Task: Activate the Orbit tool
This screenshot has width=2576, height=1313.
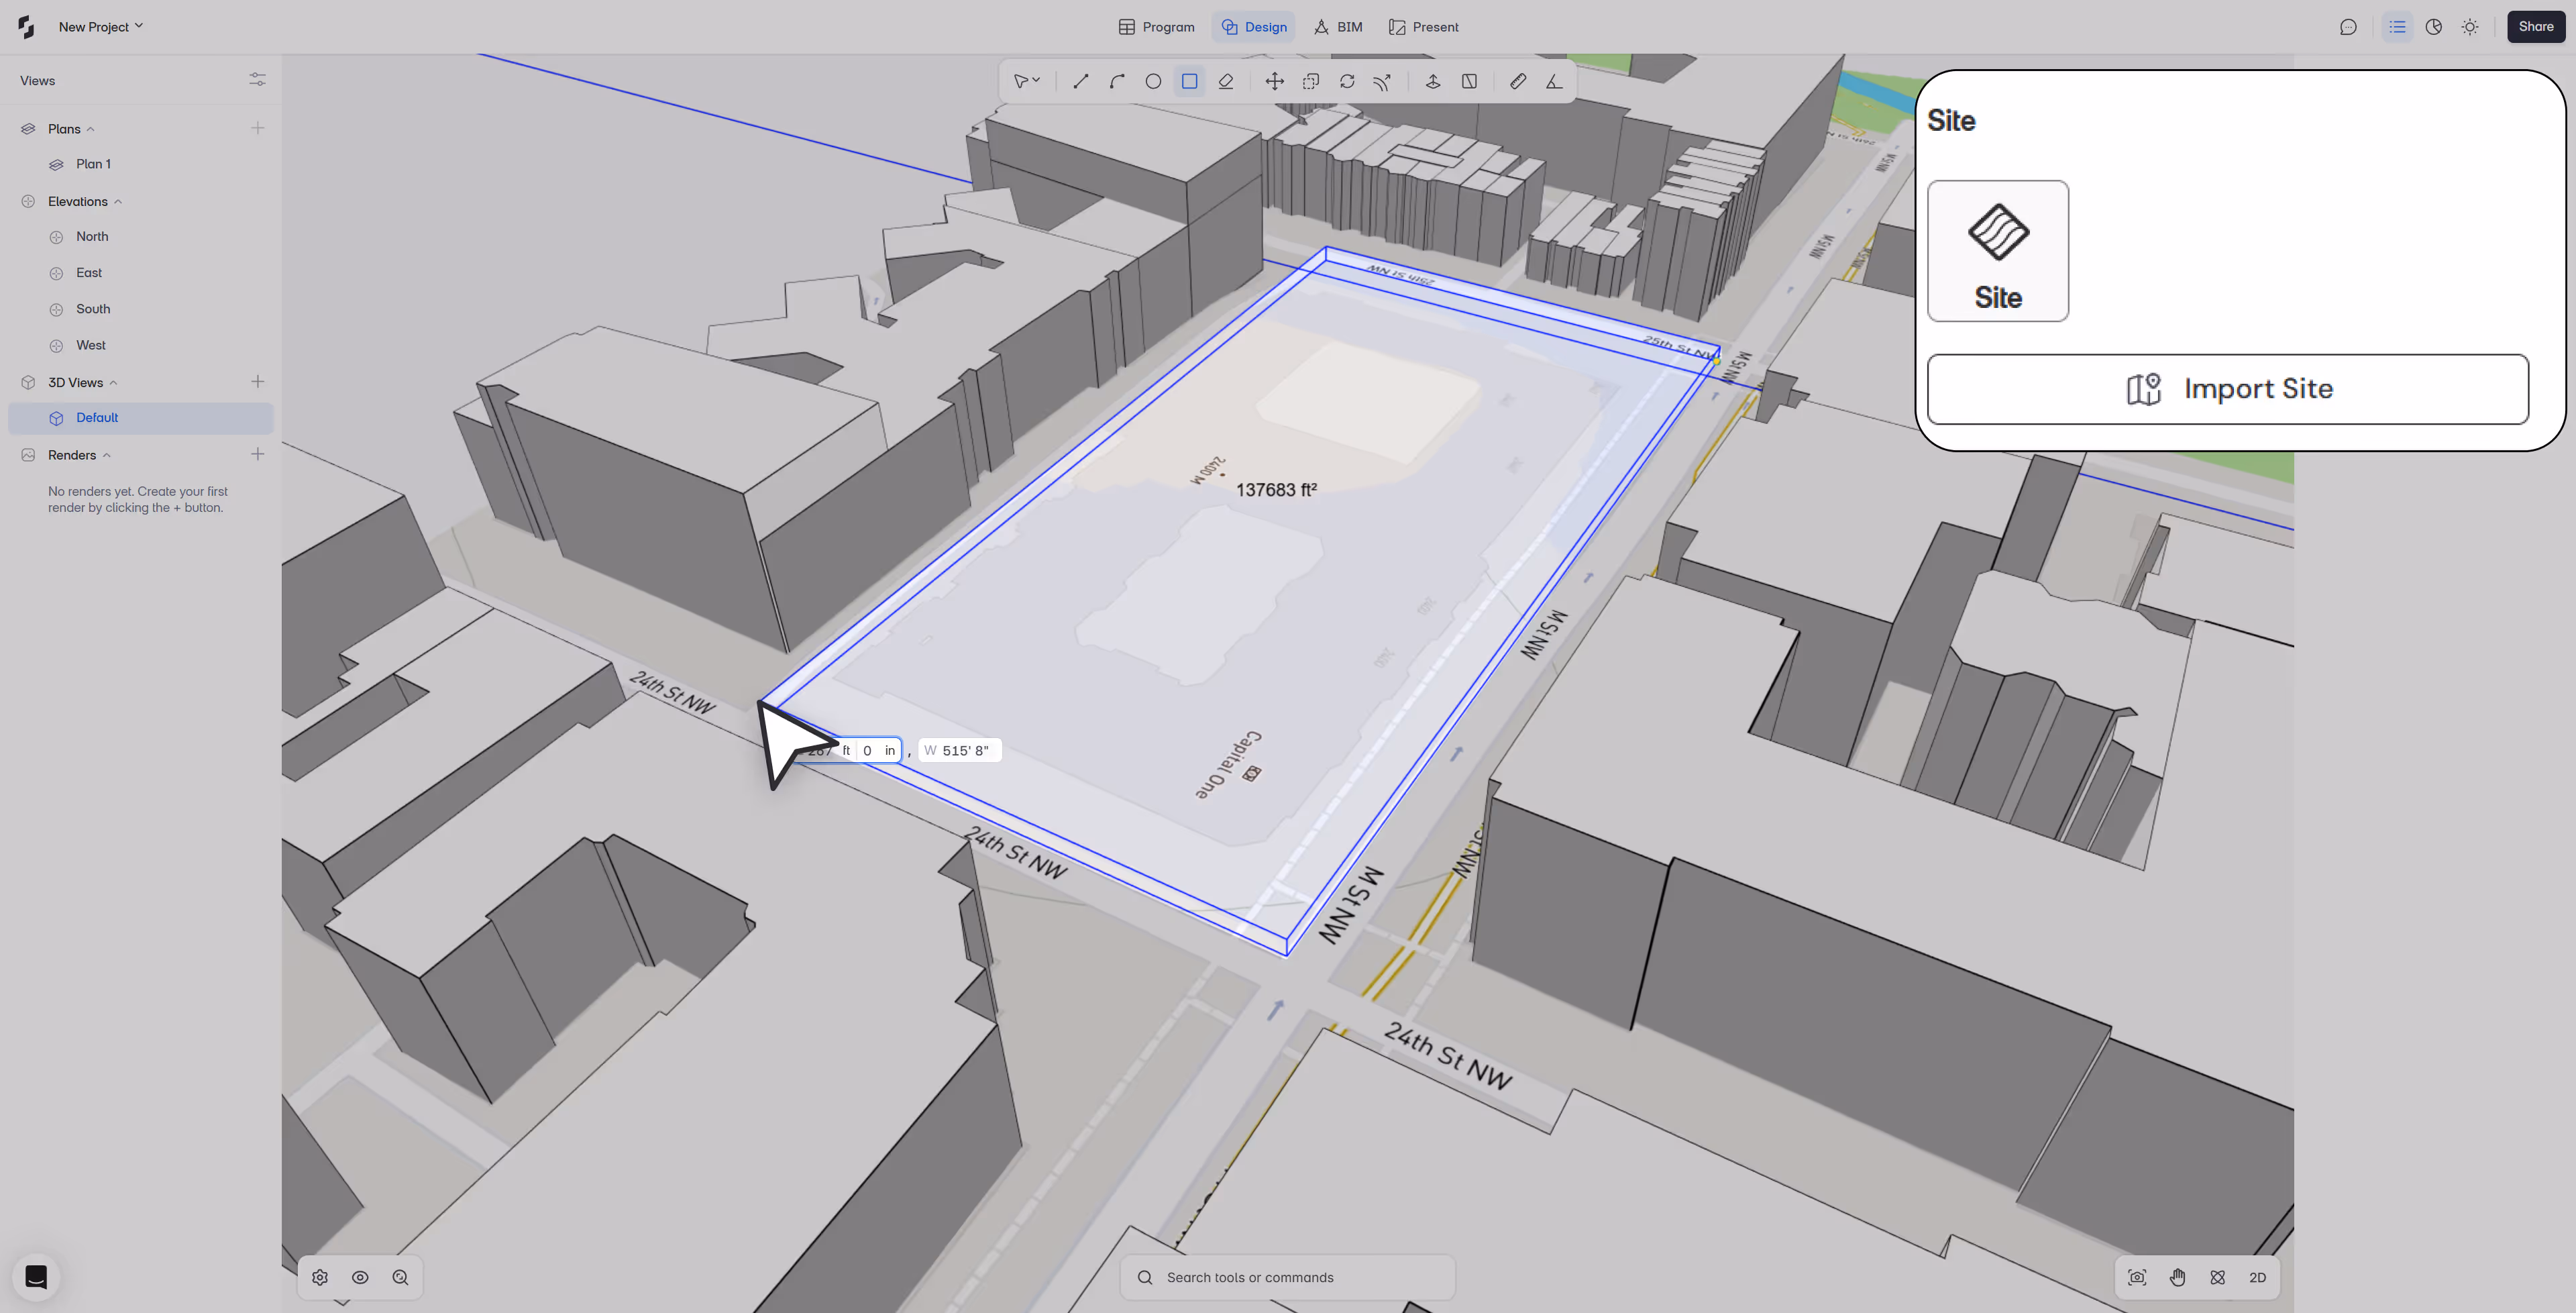Action: pyautogui.click(x=2217, y=1277)
